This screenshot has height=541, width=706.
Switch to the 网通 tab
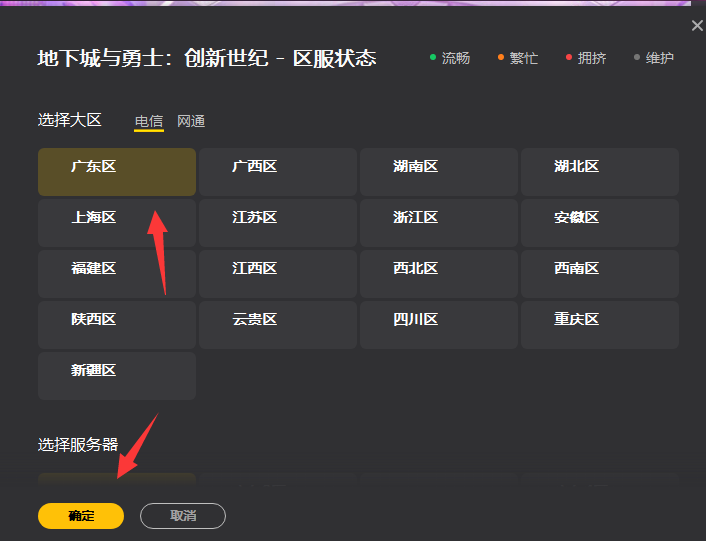tap(191, 121)
